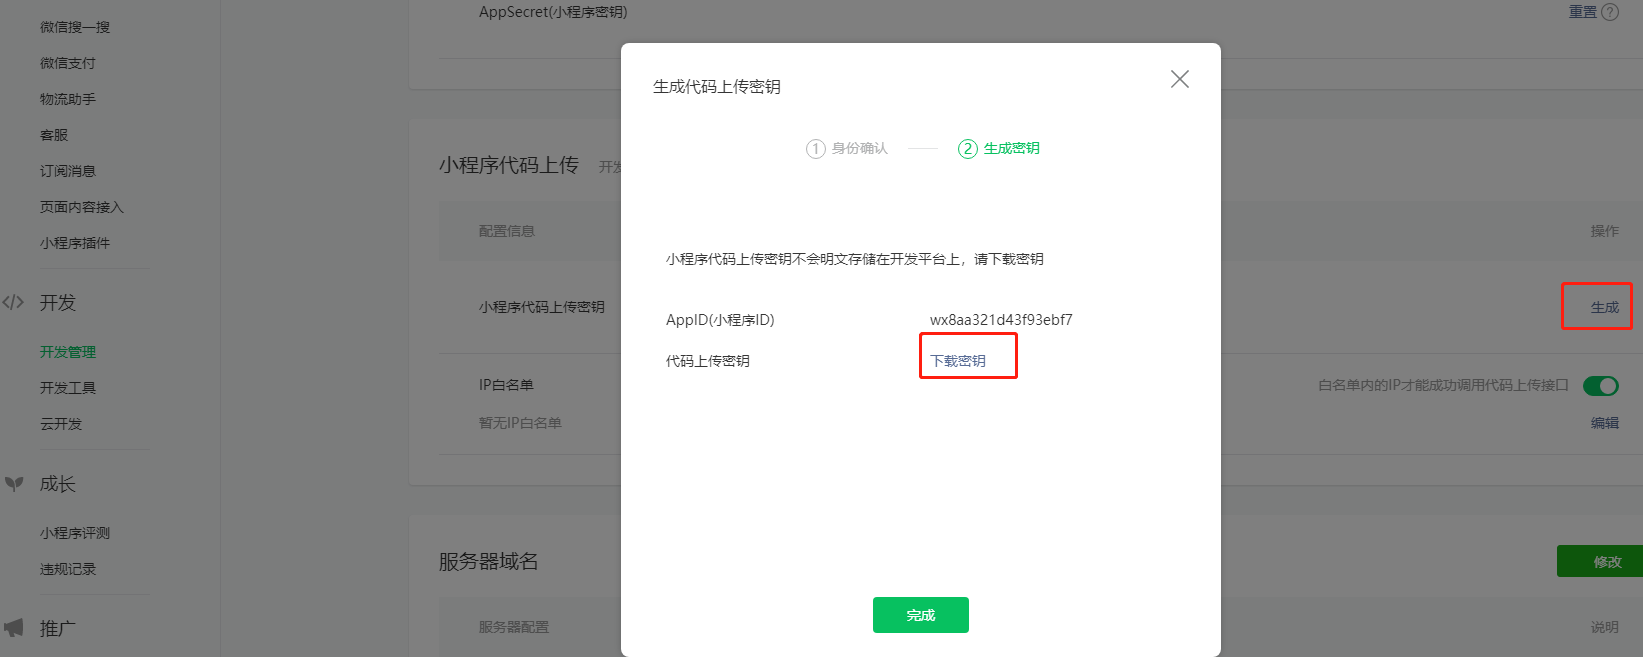Click the 下载密钥 link
1643x657 pixels.
958,361
